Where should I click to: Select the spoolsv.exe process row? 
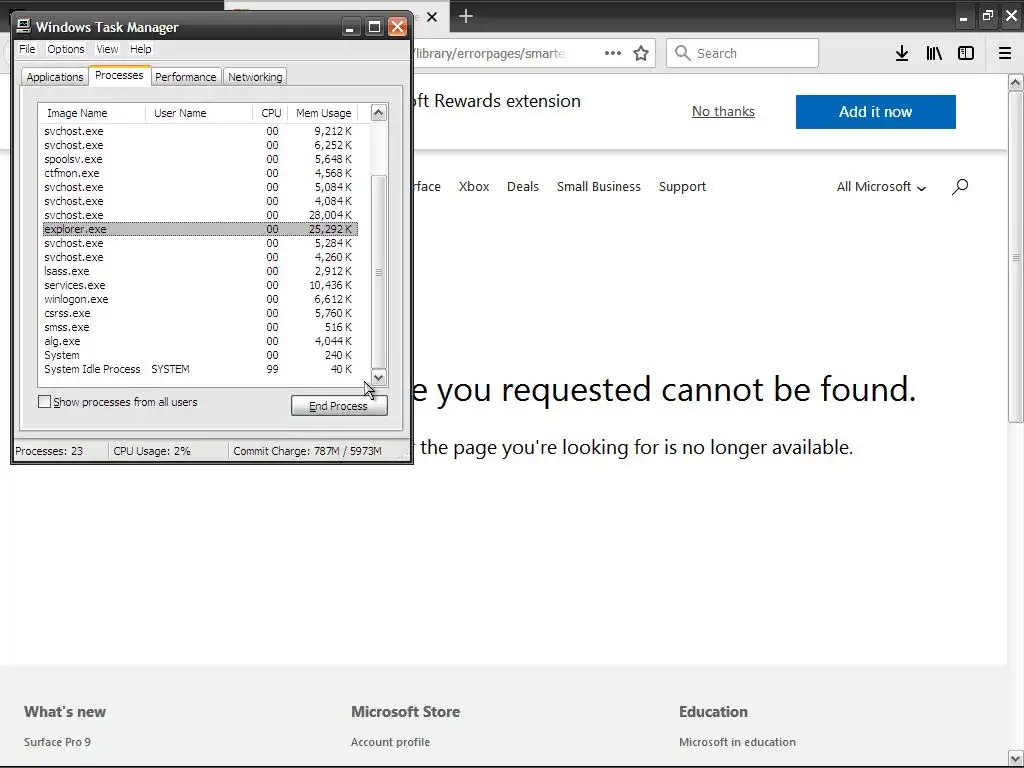pos(200,159)
